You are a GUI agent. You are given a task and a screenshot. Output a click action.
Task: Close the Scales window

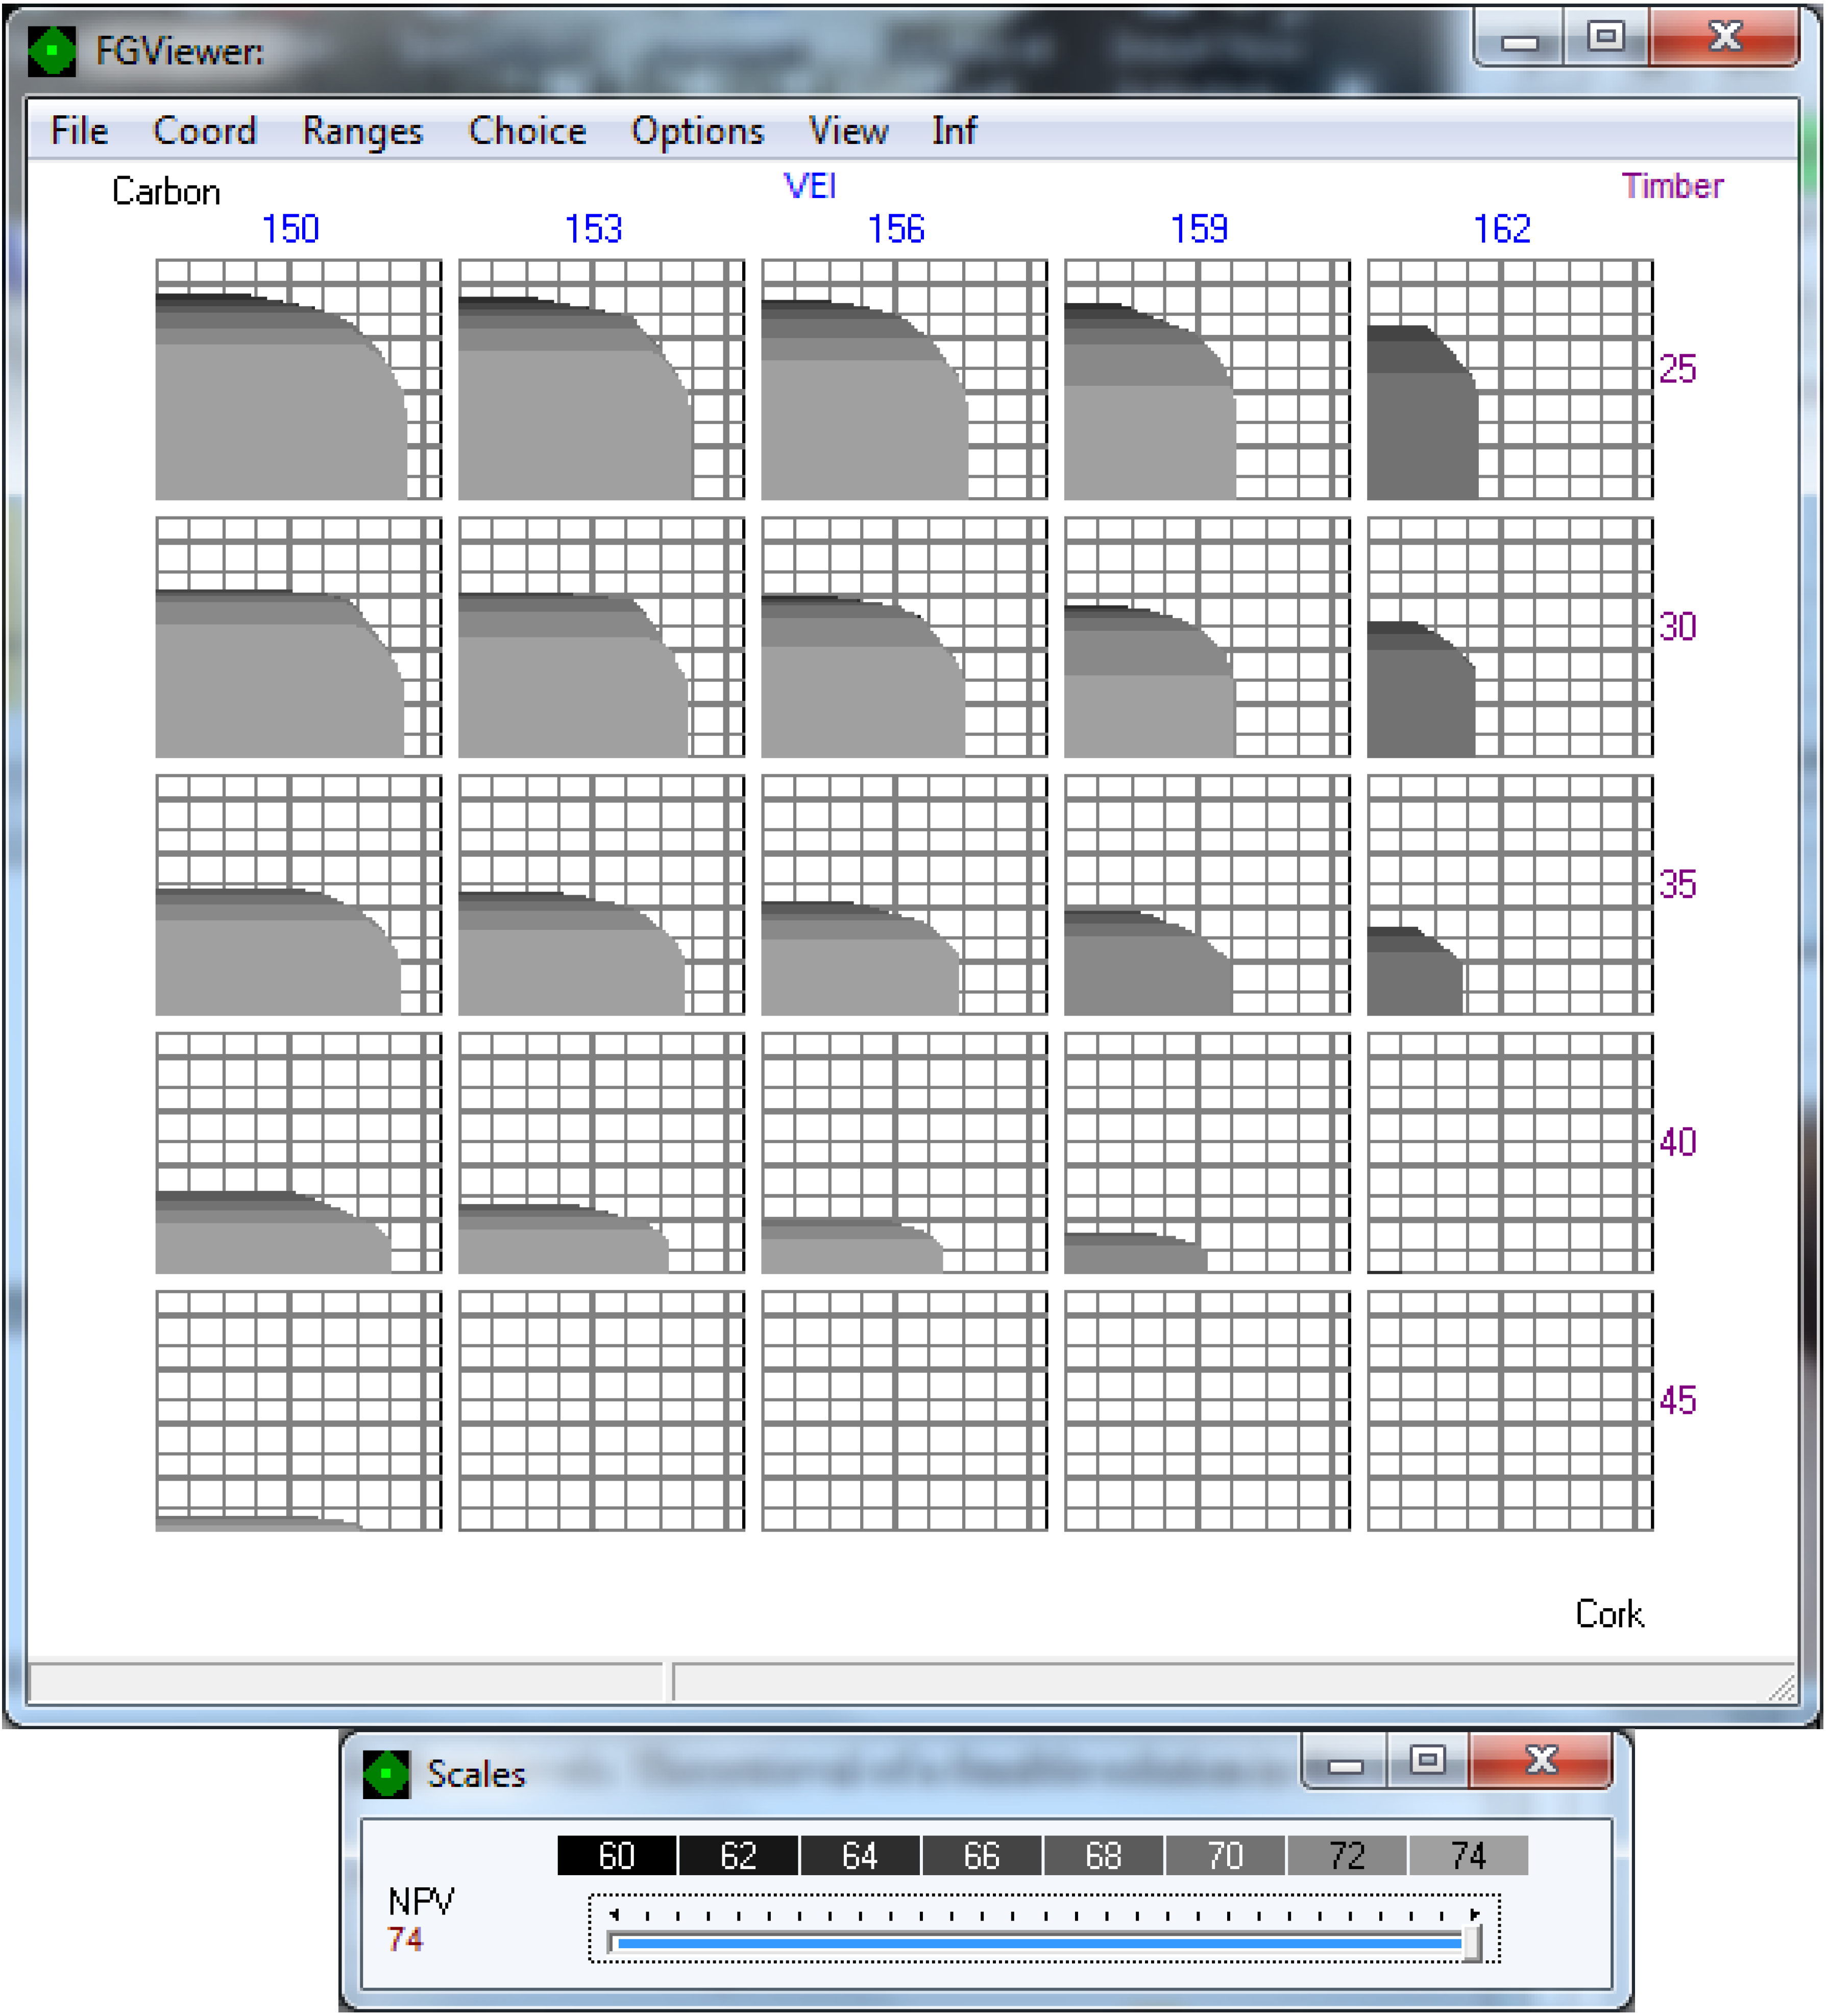click(1541, 1760)
